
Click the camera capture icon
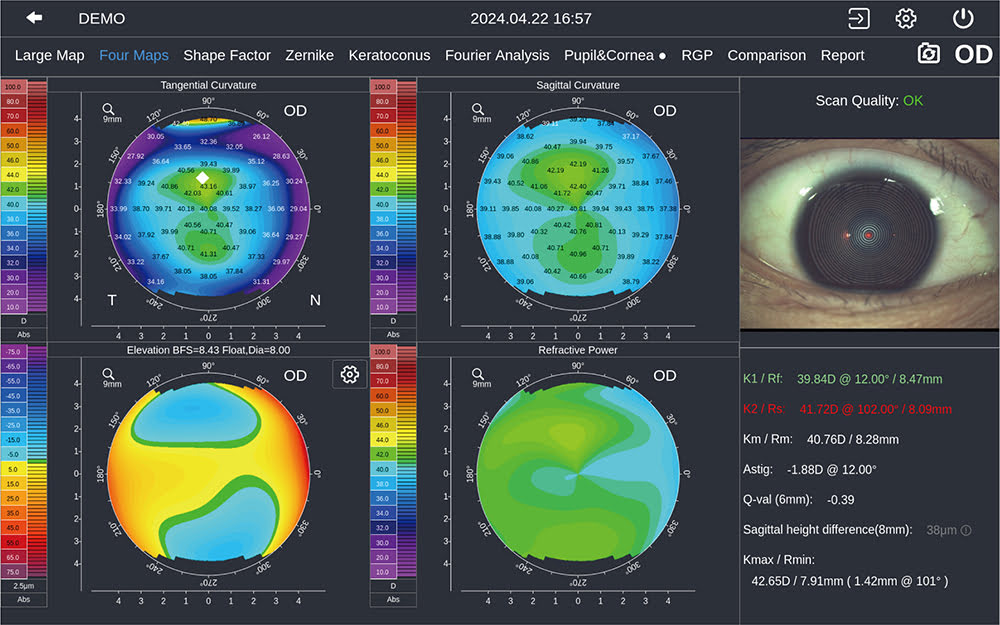click(x=929, y=54)
